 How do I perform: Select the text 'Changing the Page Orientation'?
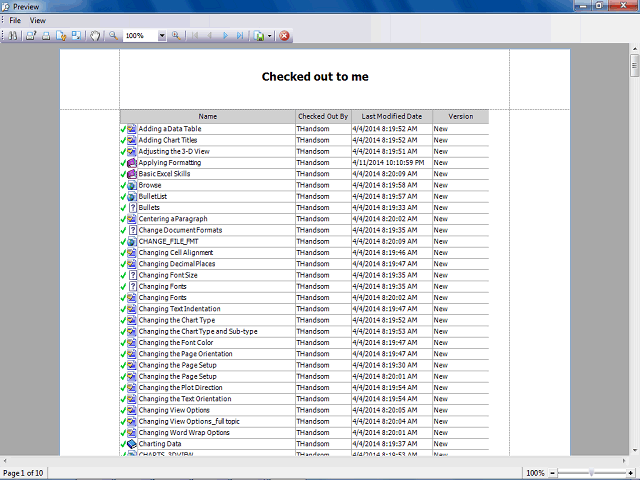185,354
